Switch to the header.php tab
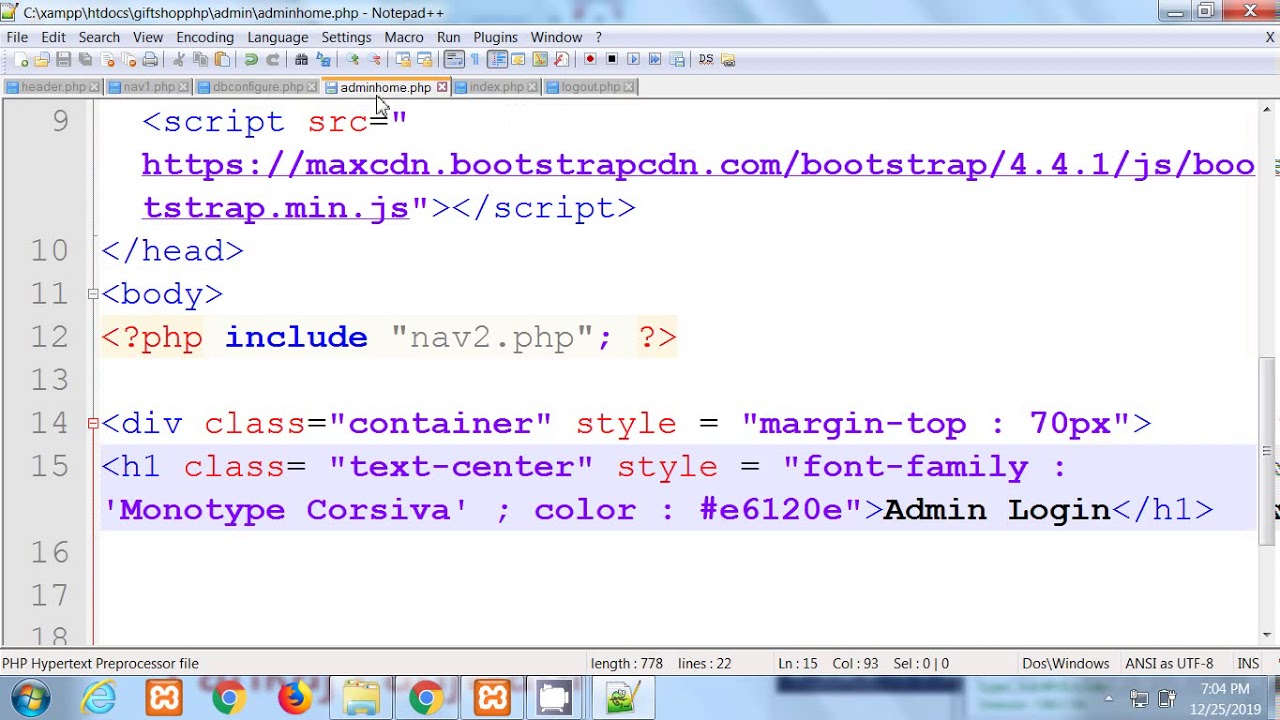Viewport: 1280px width, 720px height. coord(53,87)
